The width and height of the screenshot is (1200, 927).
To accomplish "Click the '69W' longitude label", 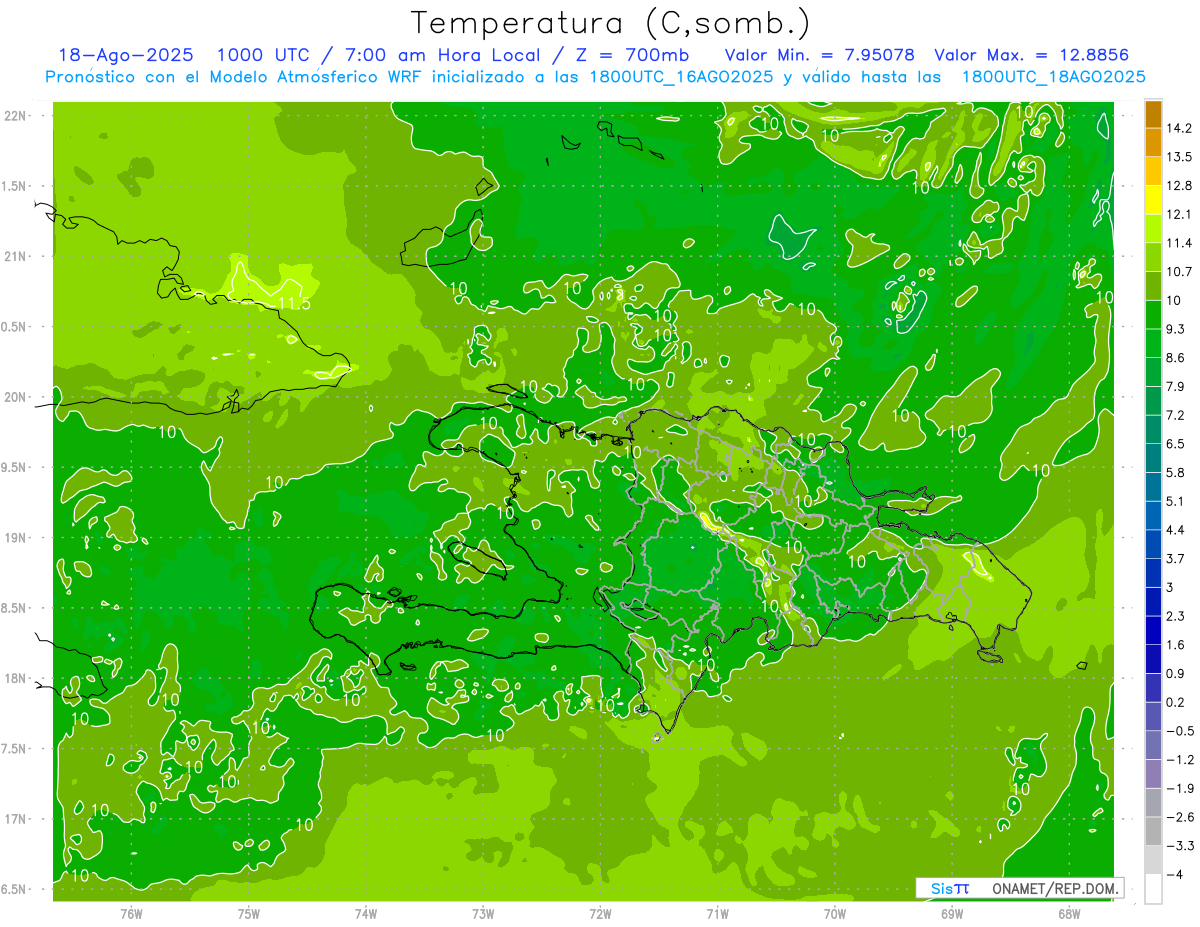I will pos(952,913).
